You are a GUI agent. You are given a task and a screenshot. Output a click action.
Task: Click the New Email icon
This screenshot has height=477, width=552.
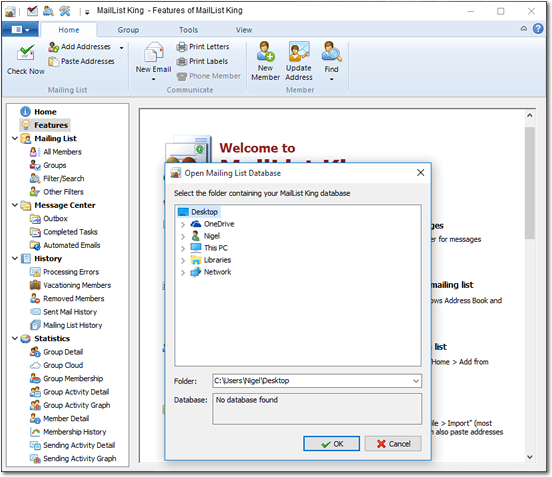tap(154, 52)
